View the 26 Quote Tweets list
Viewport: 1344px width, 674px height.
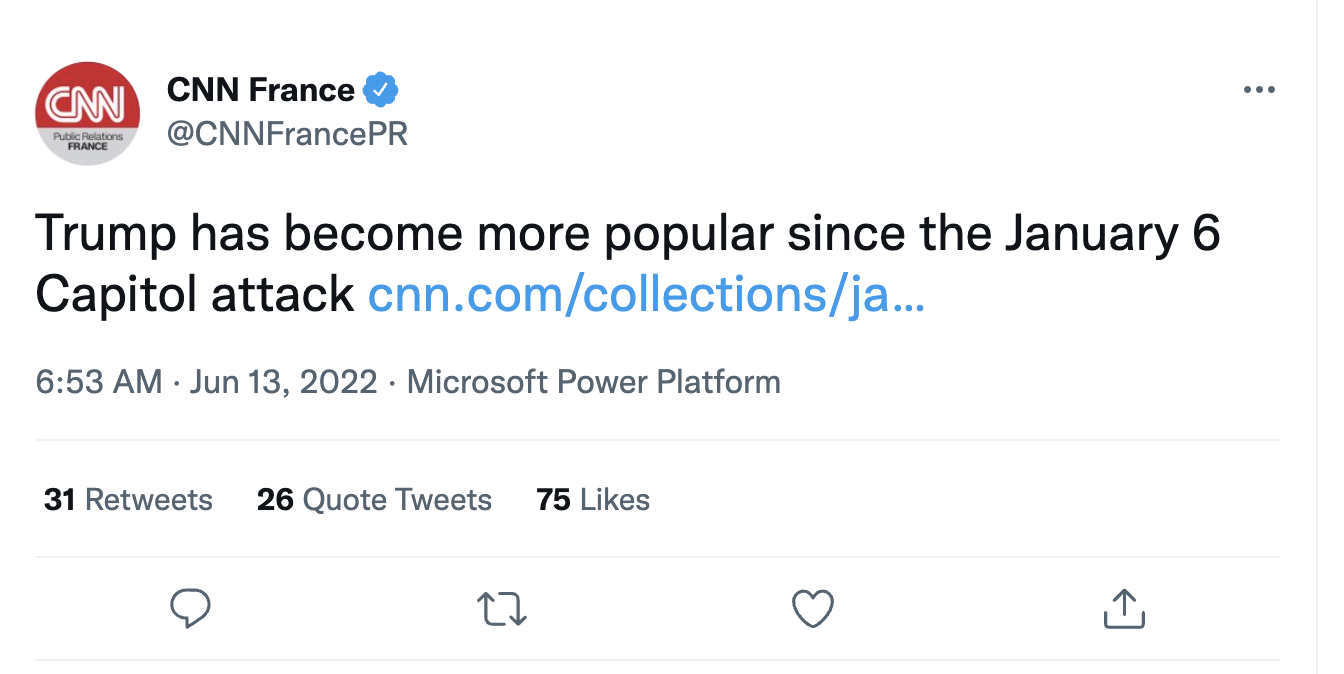[x=374, y=499]
